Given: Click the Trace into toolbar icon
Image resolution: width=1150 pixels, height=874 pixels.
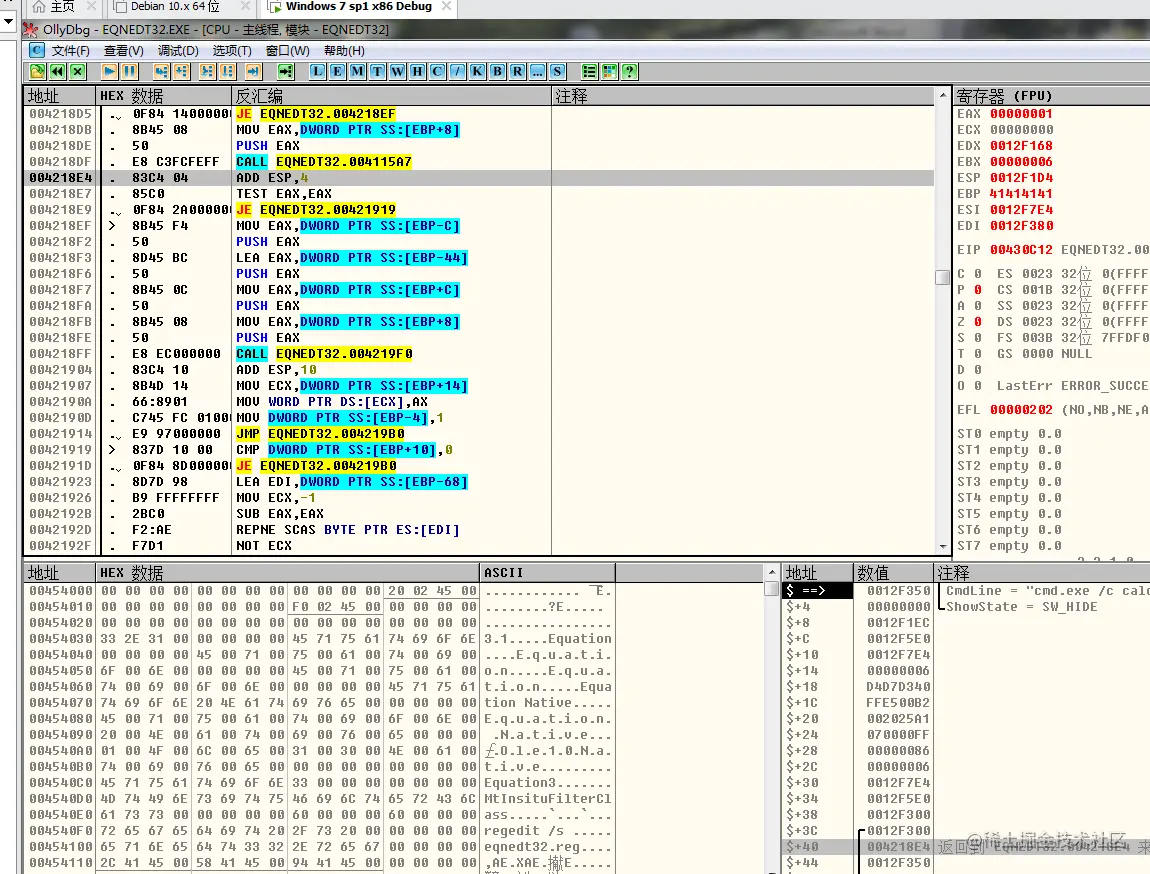Looking at the screenshot, I should [208, 71].
